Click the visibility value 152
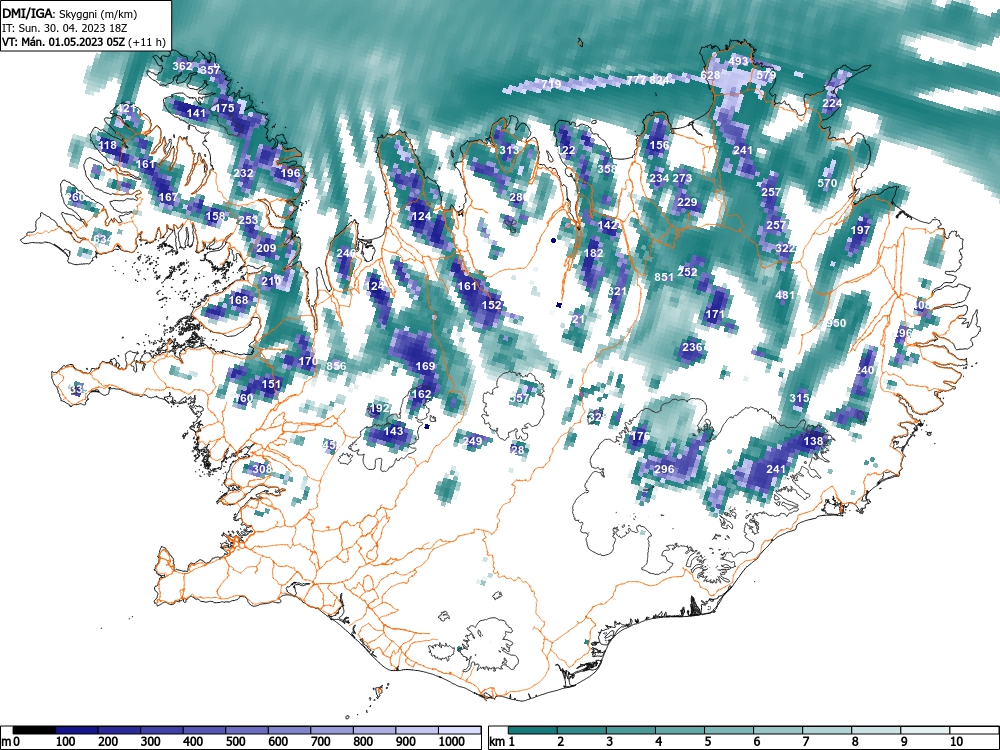The height and width of the screenshot is (750, 1000). coord(492,305)
